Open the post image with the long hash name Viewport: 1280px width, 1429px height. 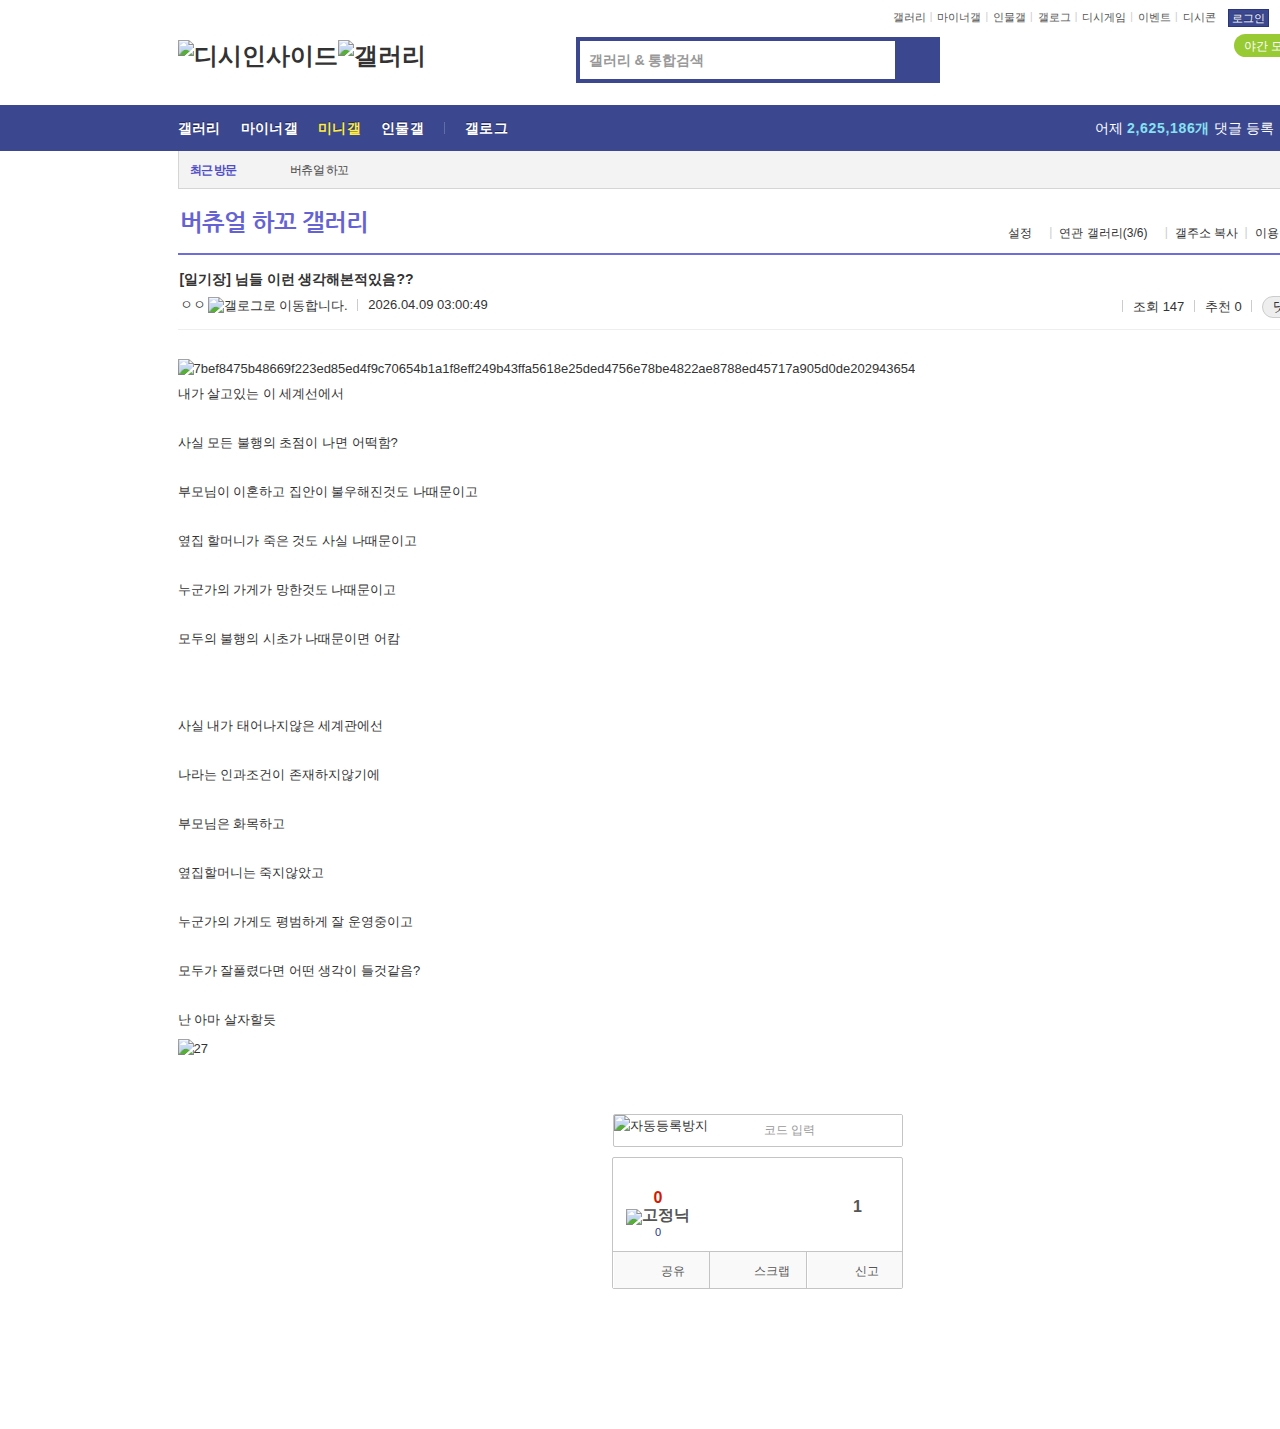point(546,368)
